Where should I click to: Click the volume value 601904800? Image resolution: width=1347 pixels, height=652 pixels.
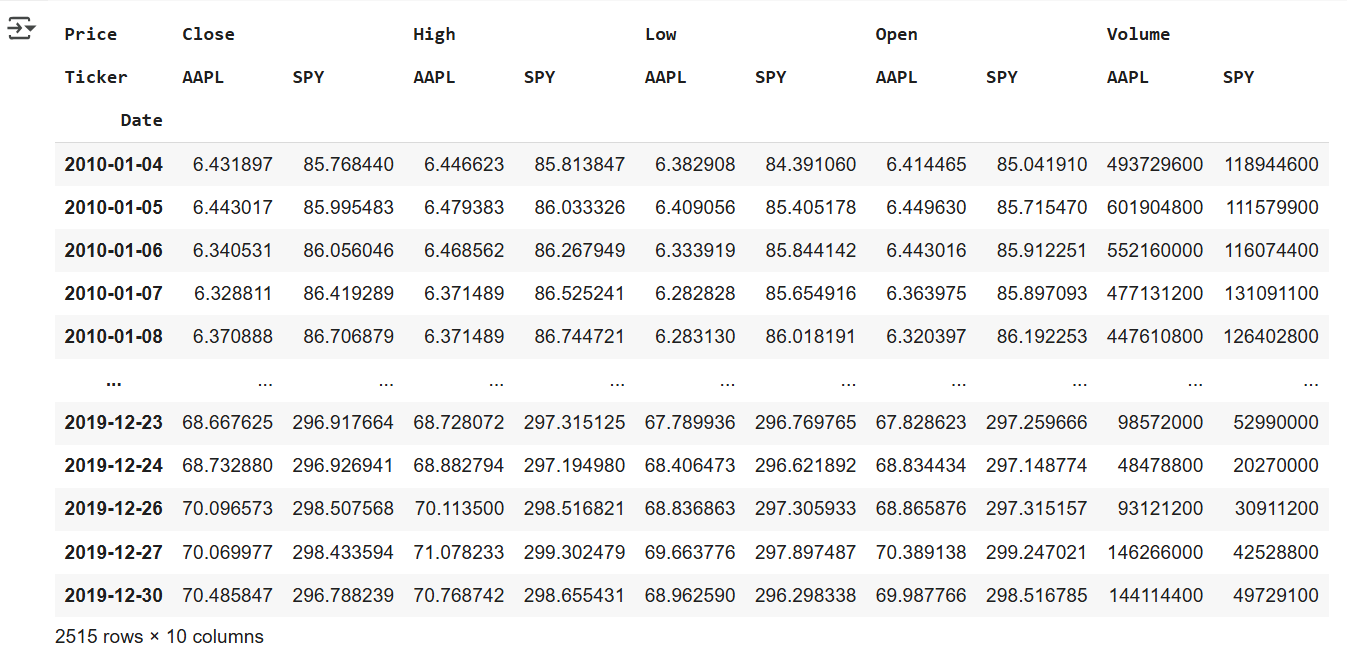(x=1155, y=208)
